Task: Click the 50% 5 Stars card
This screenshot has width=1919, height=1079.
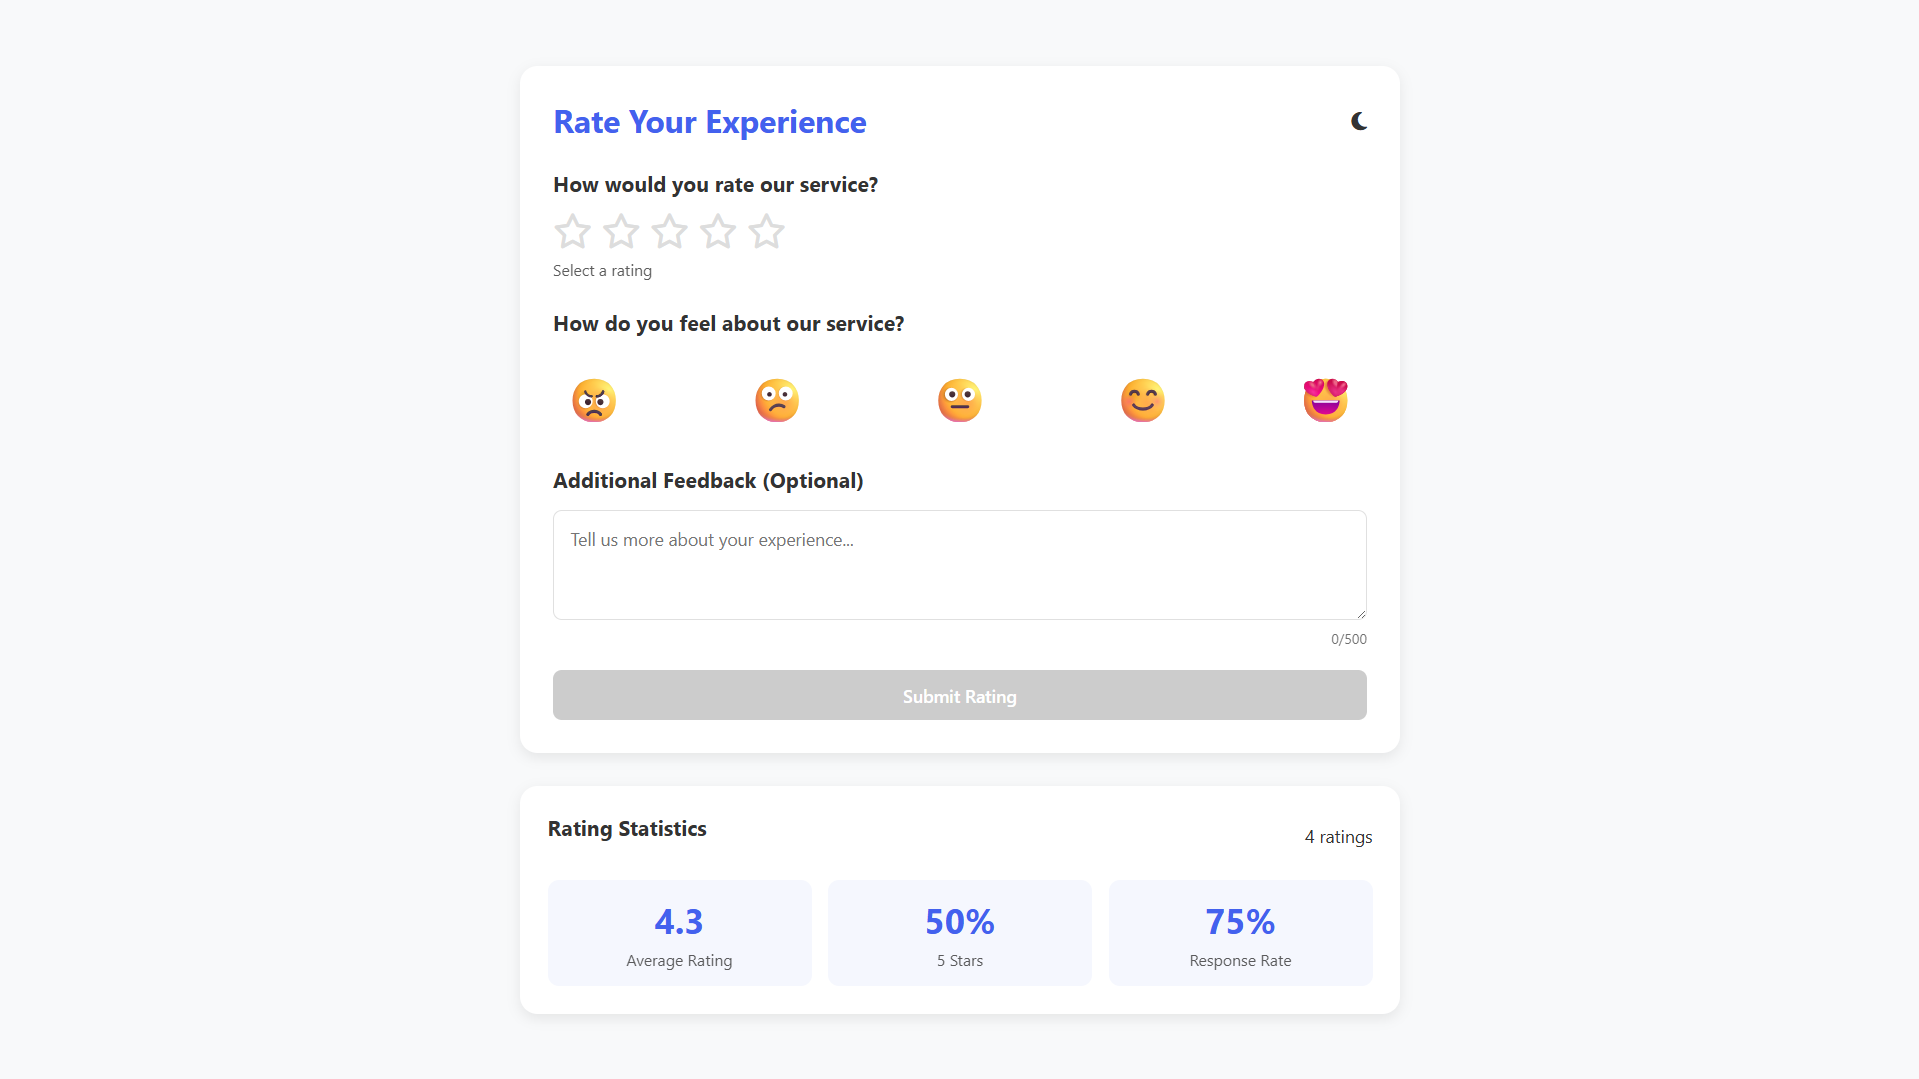Action: [960, 933]
